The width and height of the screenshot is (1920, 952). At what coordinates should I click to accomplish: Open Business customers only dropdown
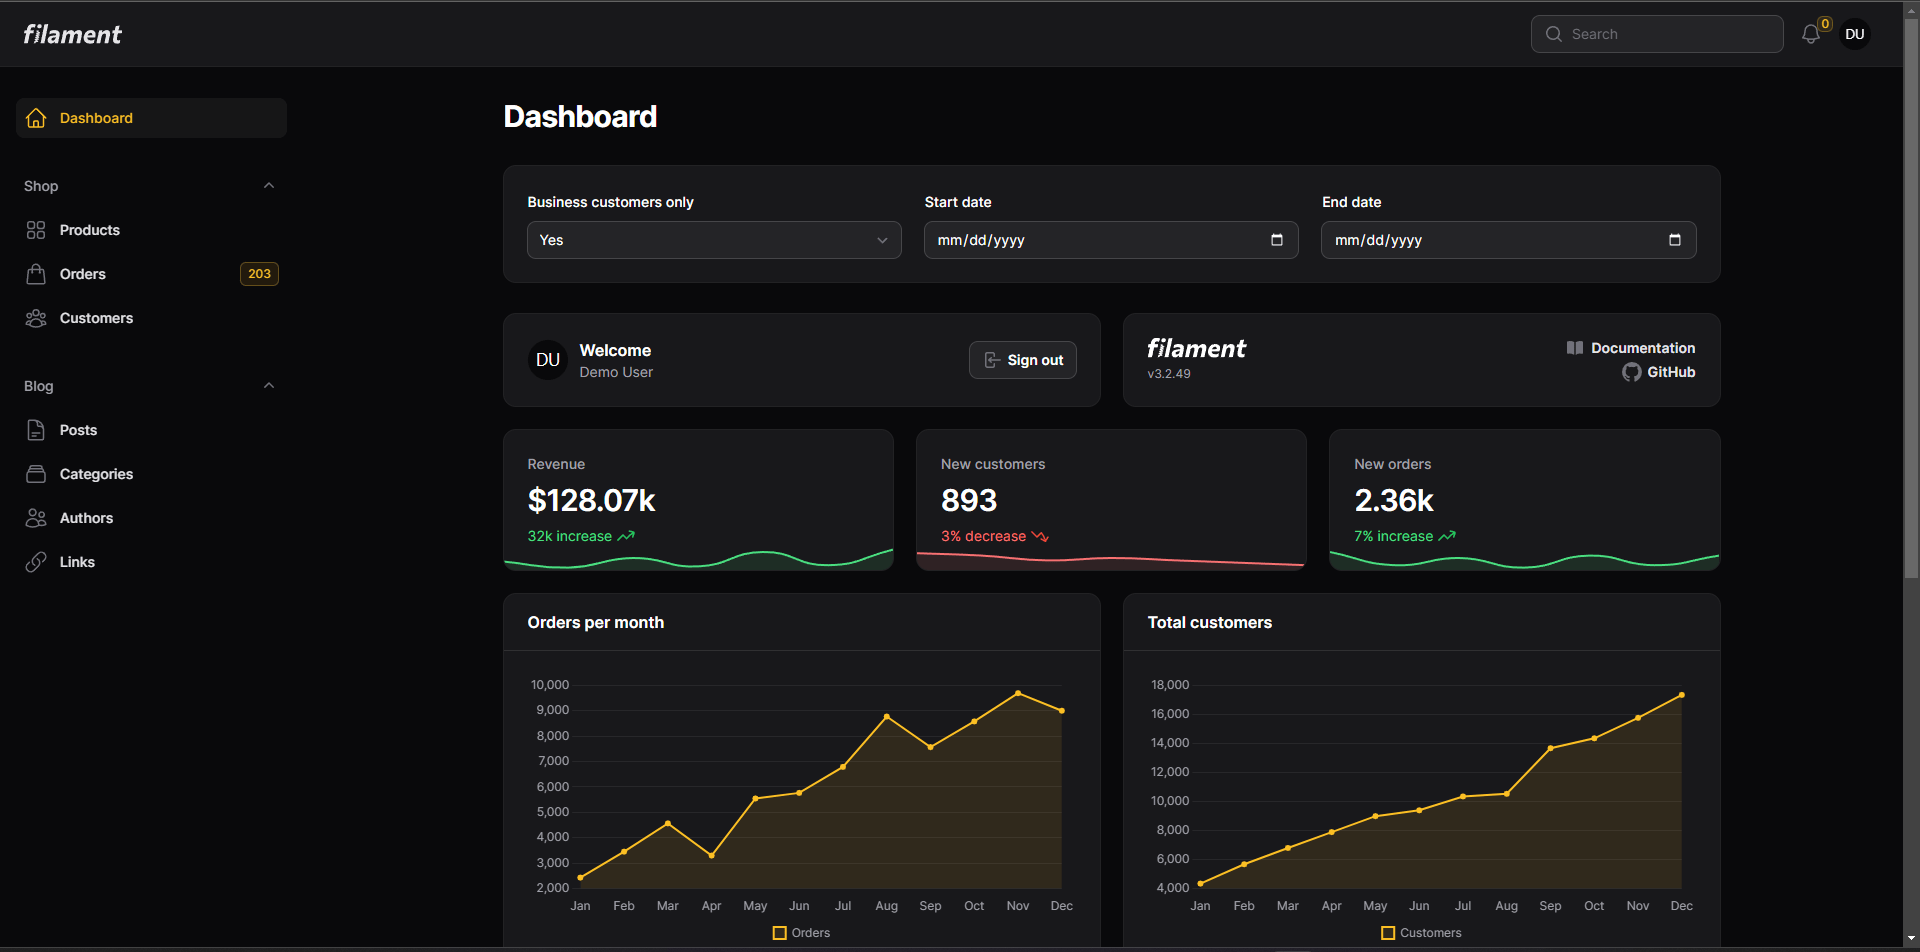(714, 240)
